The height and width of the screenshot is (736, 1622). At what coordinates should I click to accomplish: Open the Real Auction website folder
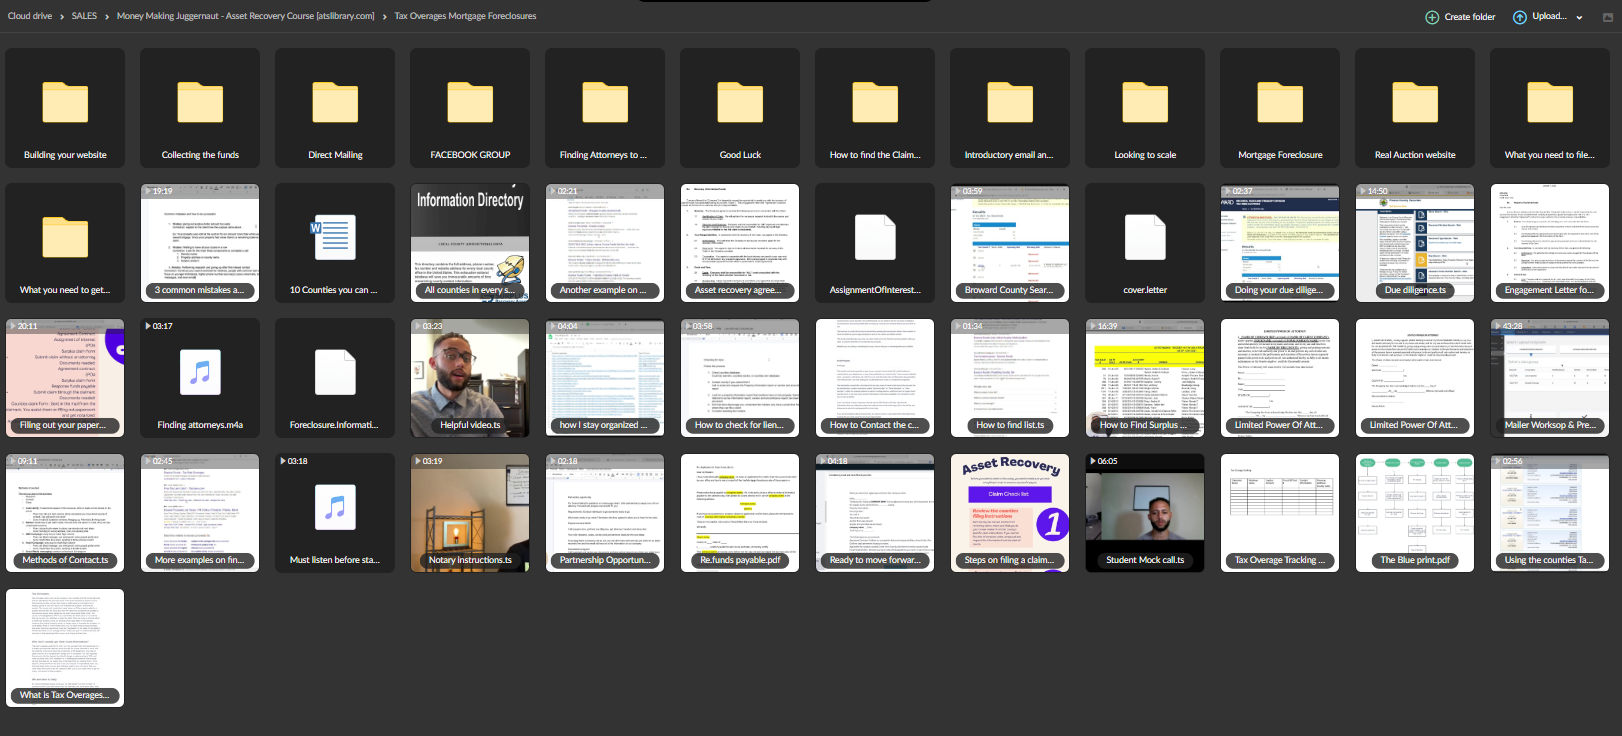pos(1415,108)
